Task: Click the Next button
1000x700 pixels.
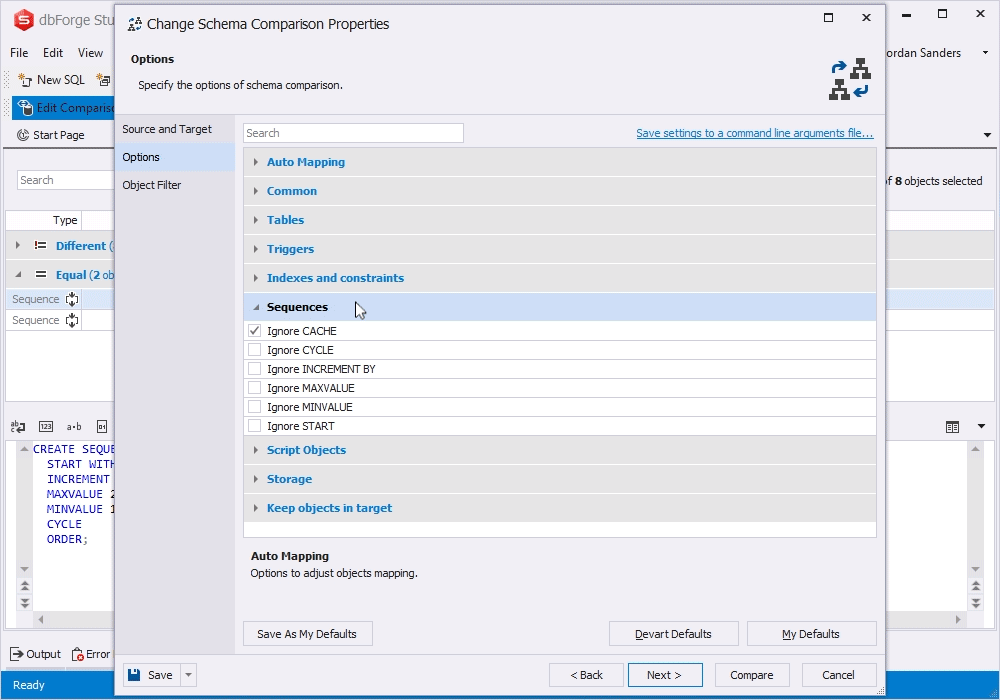Action: pyautogui.click(x=665, y=674)
